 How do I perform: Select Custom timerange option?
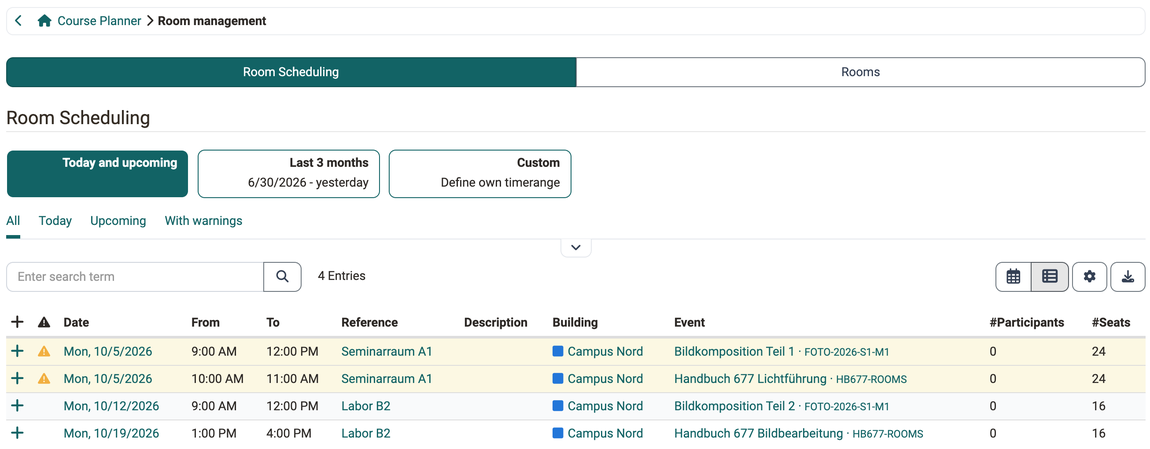tap(480, 174)
